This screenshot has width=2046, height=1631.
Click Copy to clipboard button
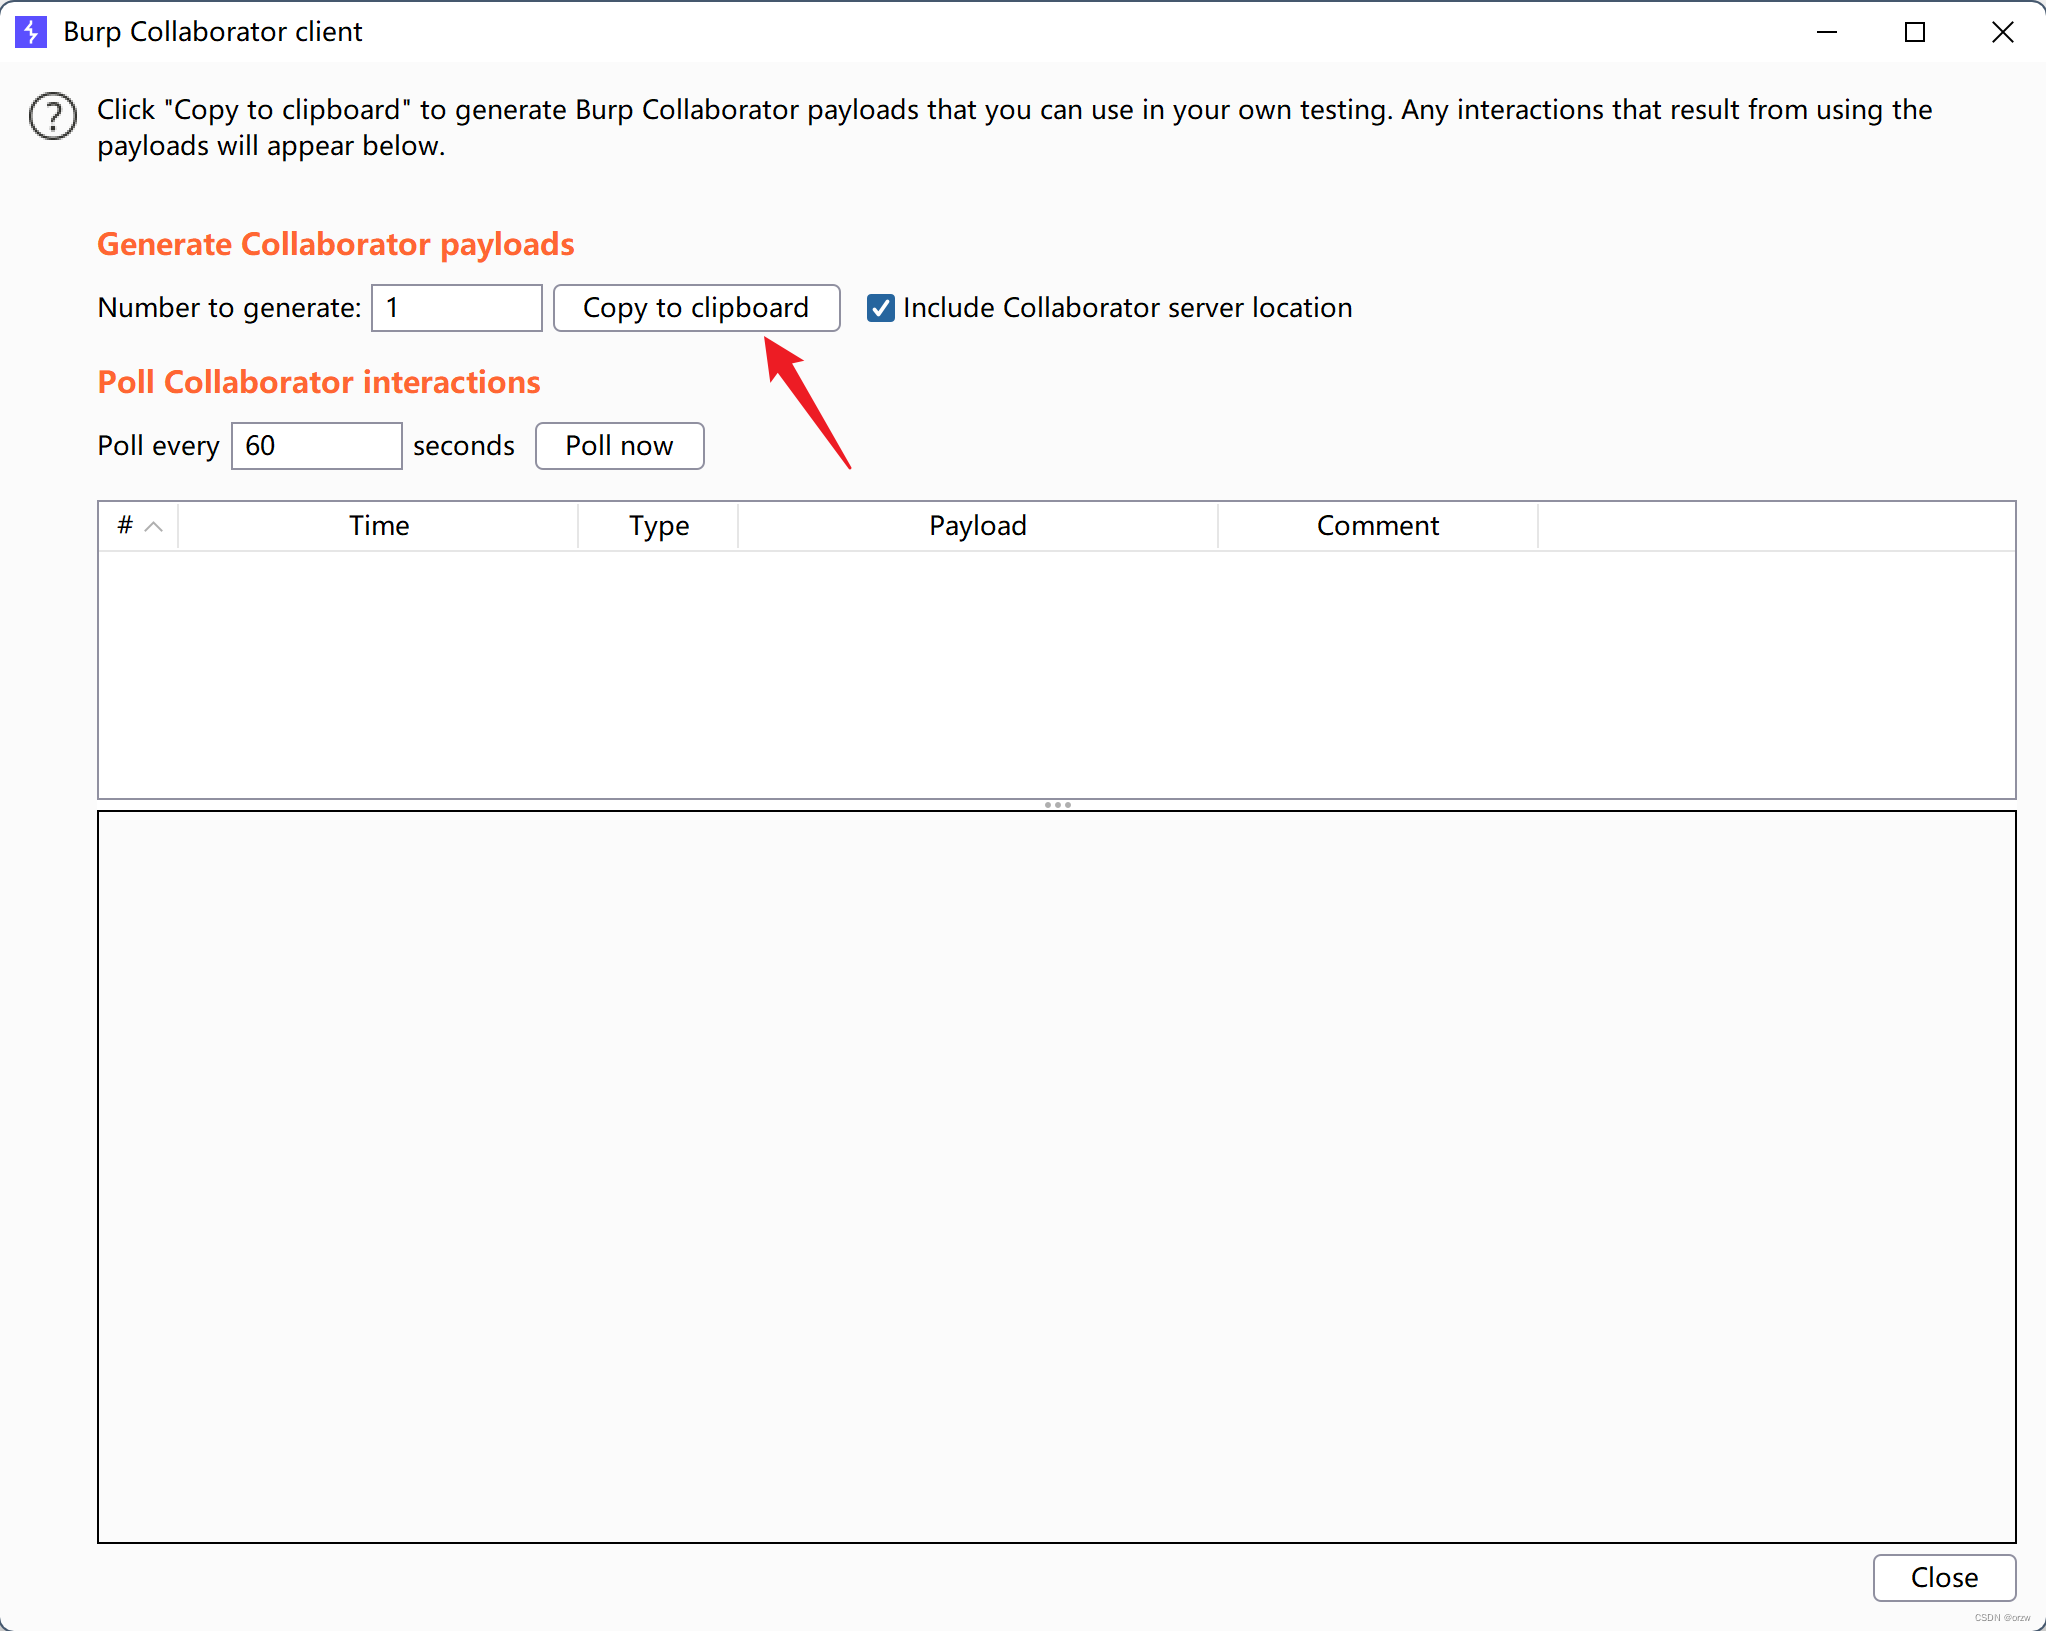(x=696, y=308)
